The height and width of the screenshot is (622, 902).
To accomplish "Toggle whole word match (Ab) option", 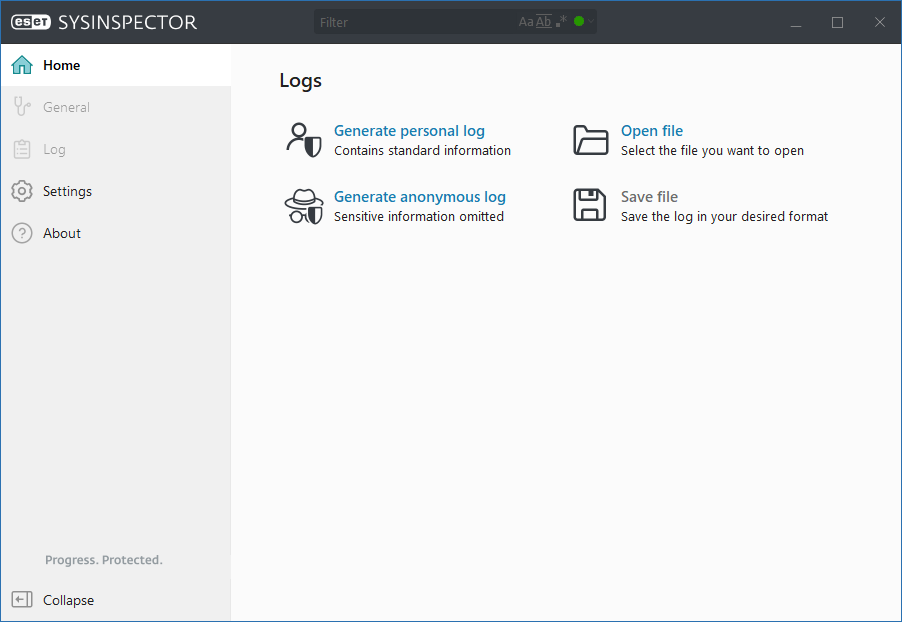I will [x=544, y=22].
